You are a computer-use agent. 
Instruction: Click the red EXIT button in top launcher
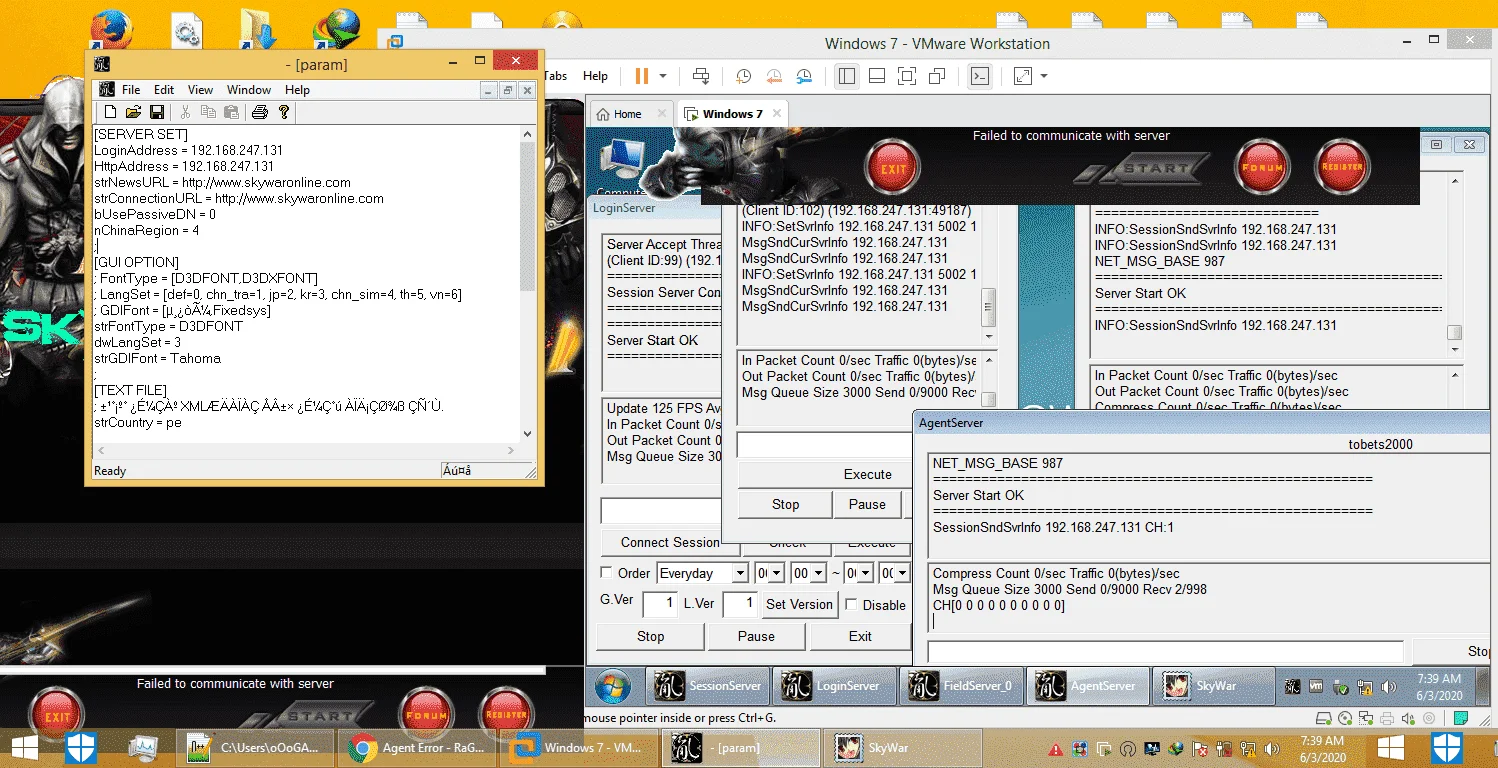tap(892, 168)
